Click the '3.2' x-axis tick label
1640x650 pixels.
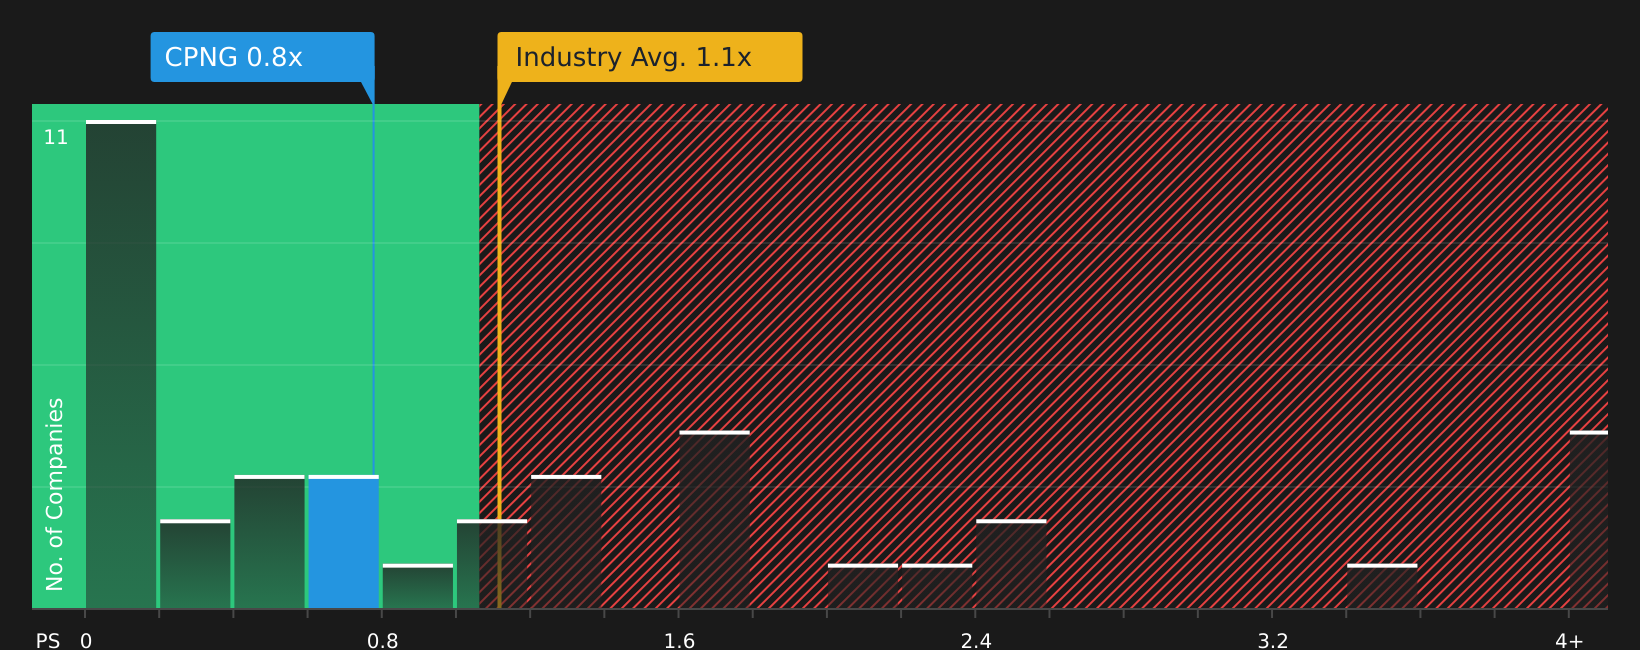click(x=1273, y=641)
